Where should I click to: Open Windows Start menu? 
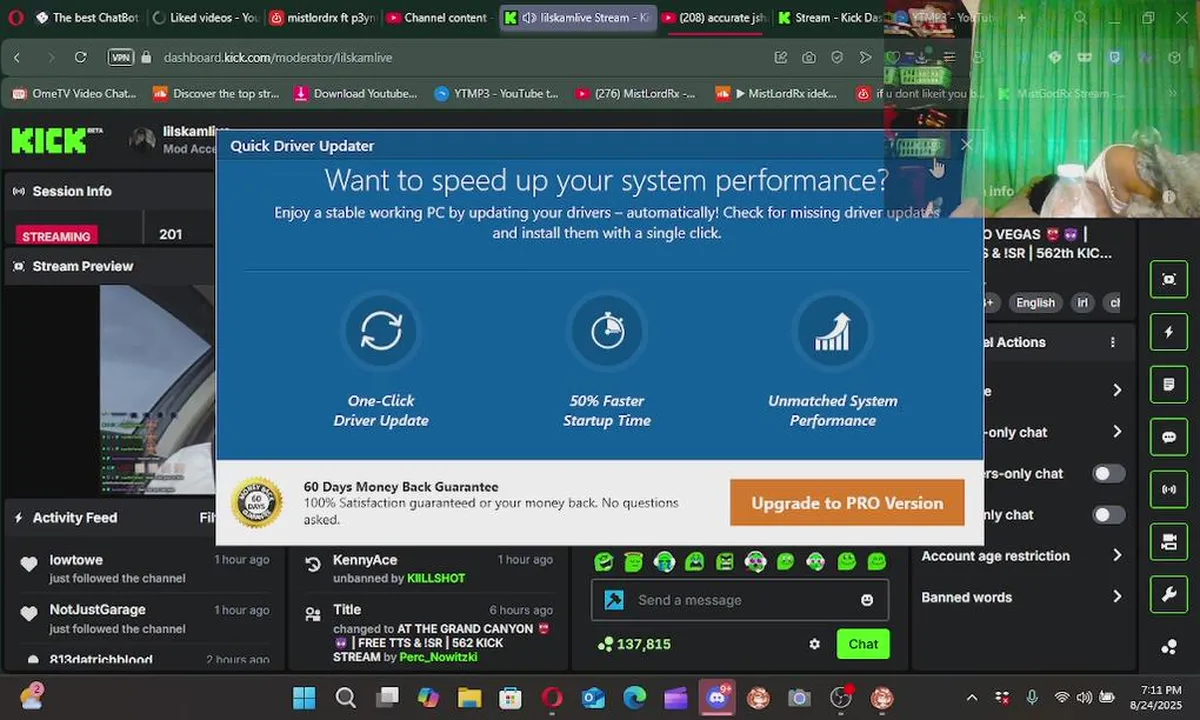click(304, 697)
